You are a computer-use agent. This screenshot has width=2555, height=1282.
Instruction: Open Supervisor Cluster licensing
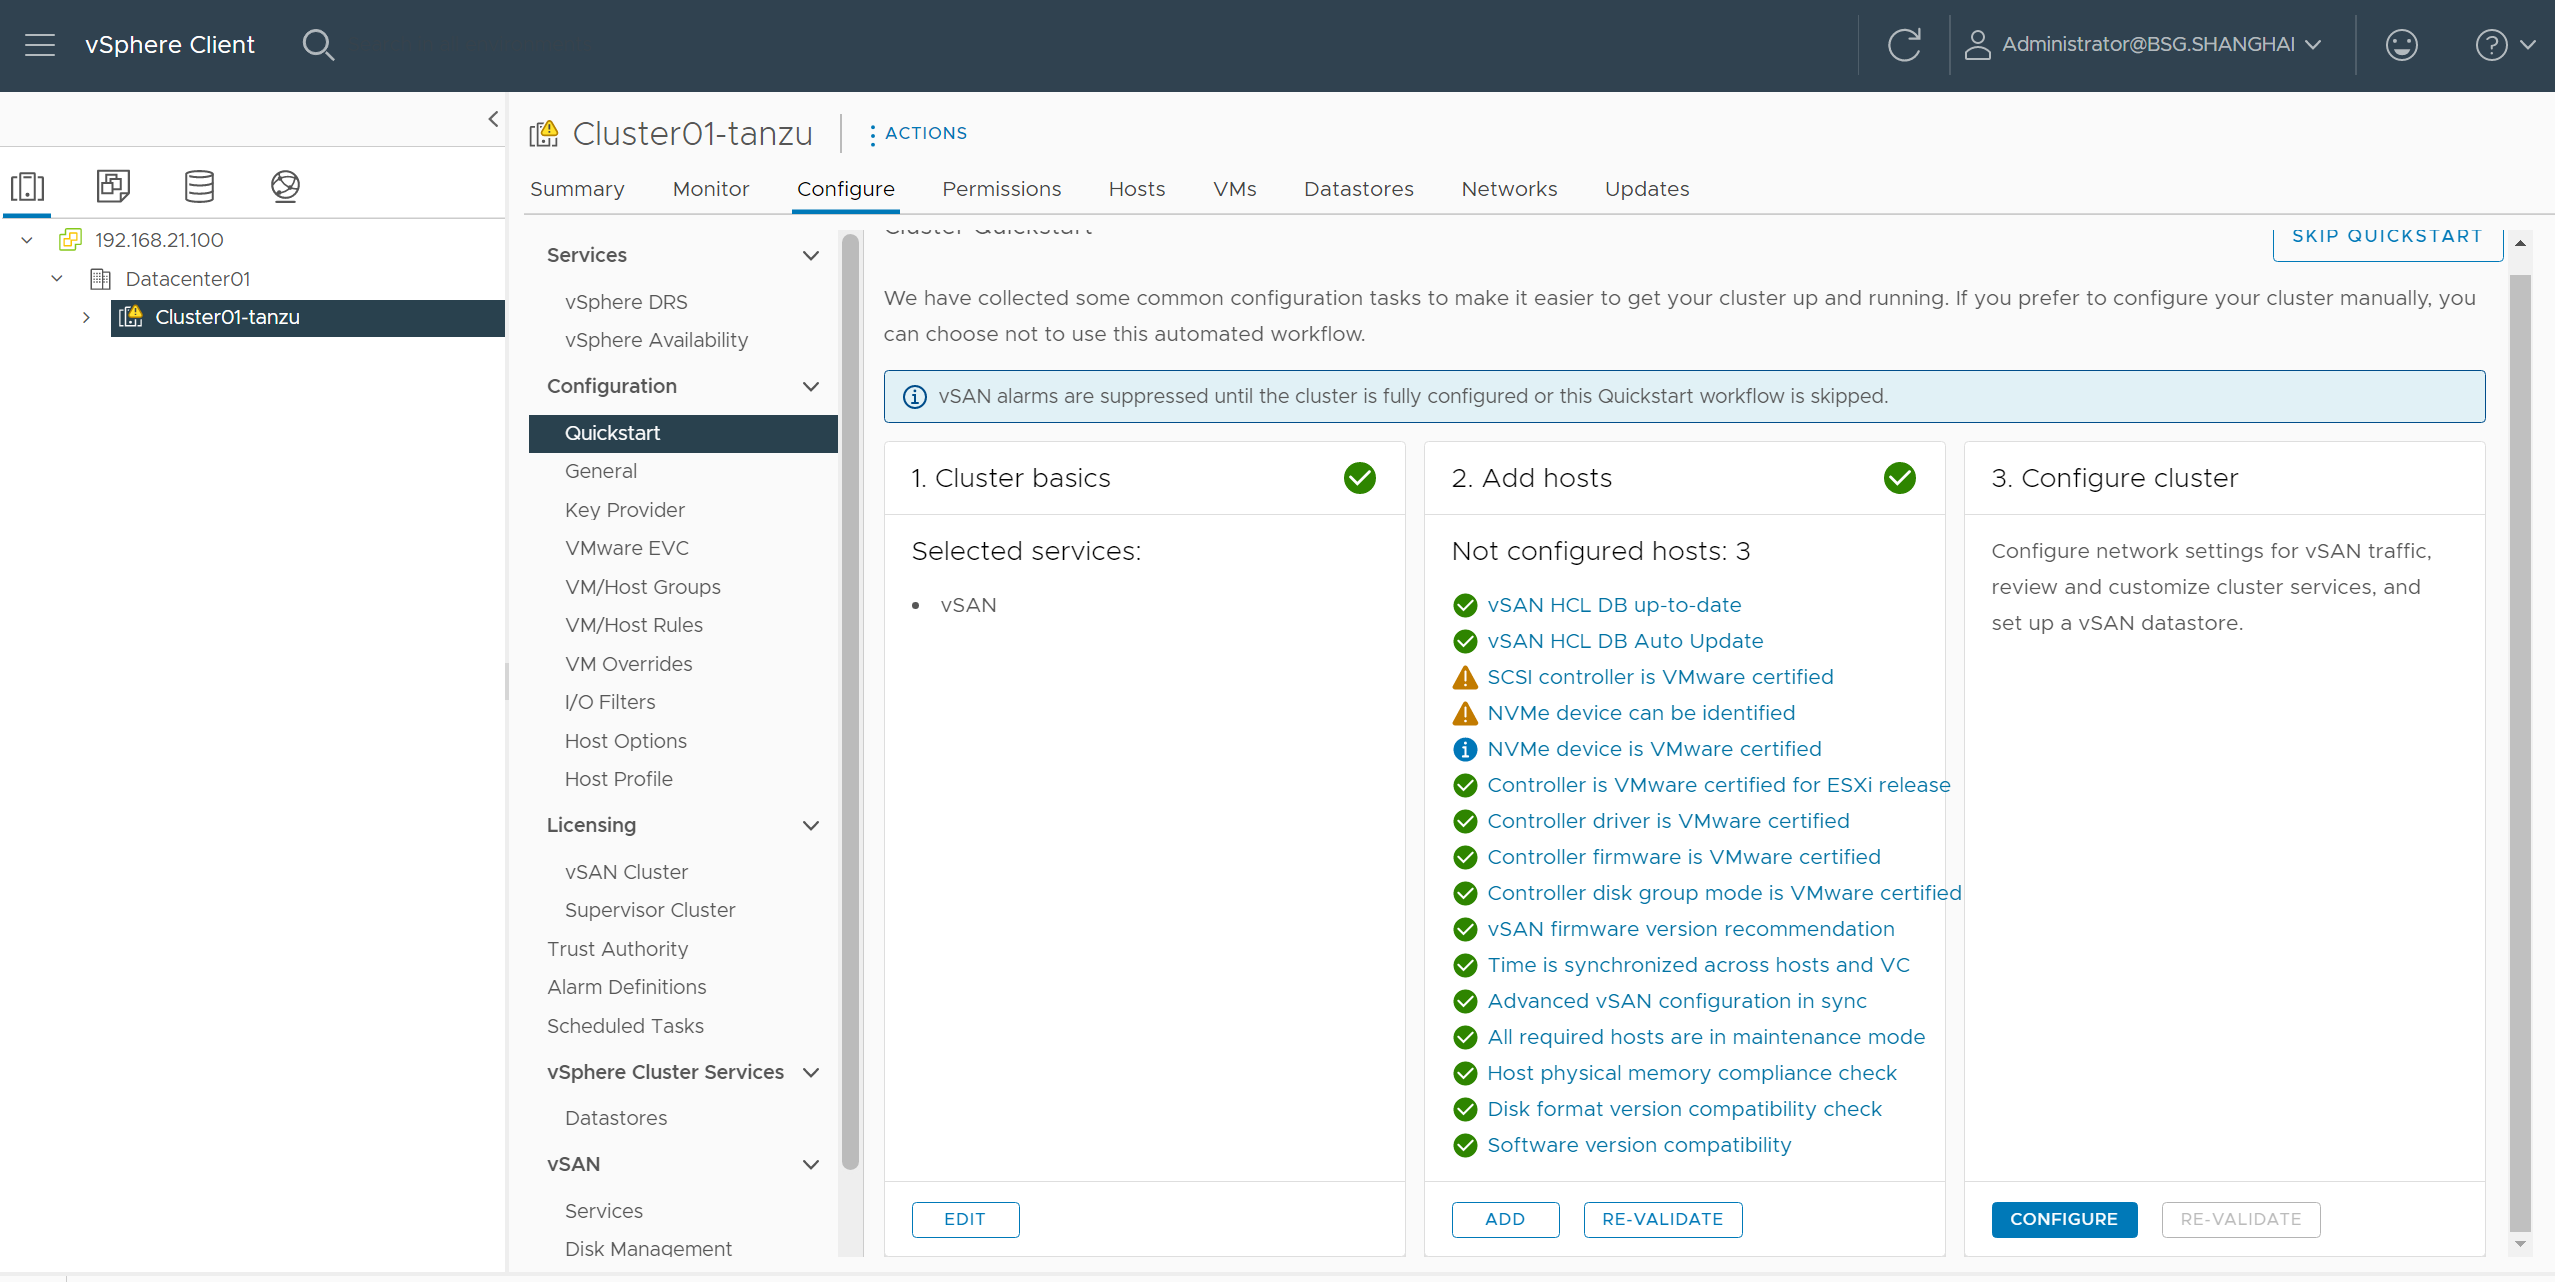649,910
